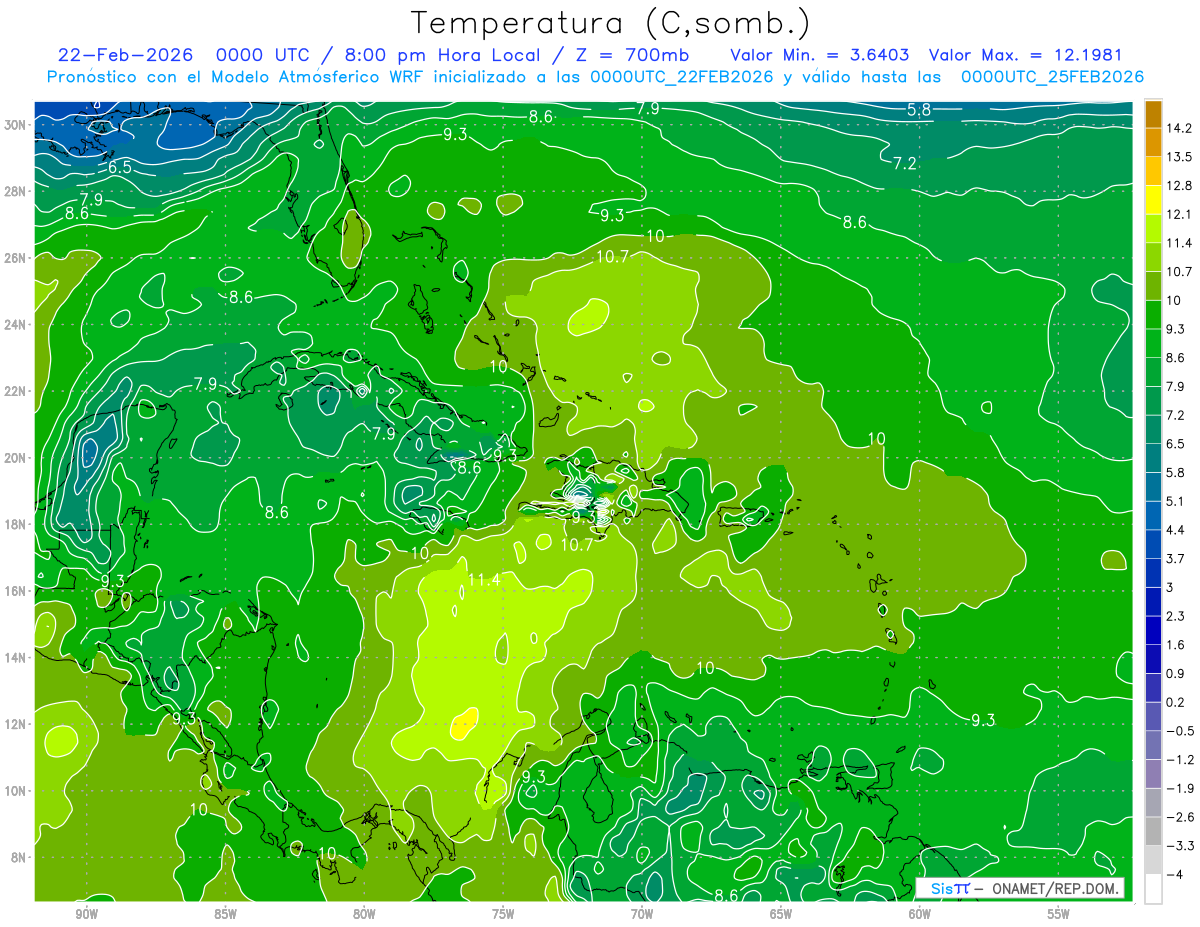Click the 2.3 value on the color scale

(x=1175, y=616)
